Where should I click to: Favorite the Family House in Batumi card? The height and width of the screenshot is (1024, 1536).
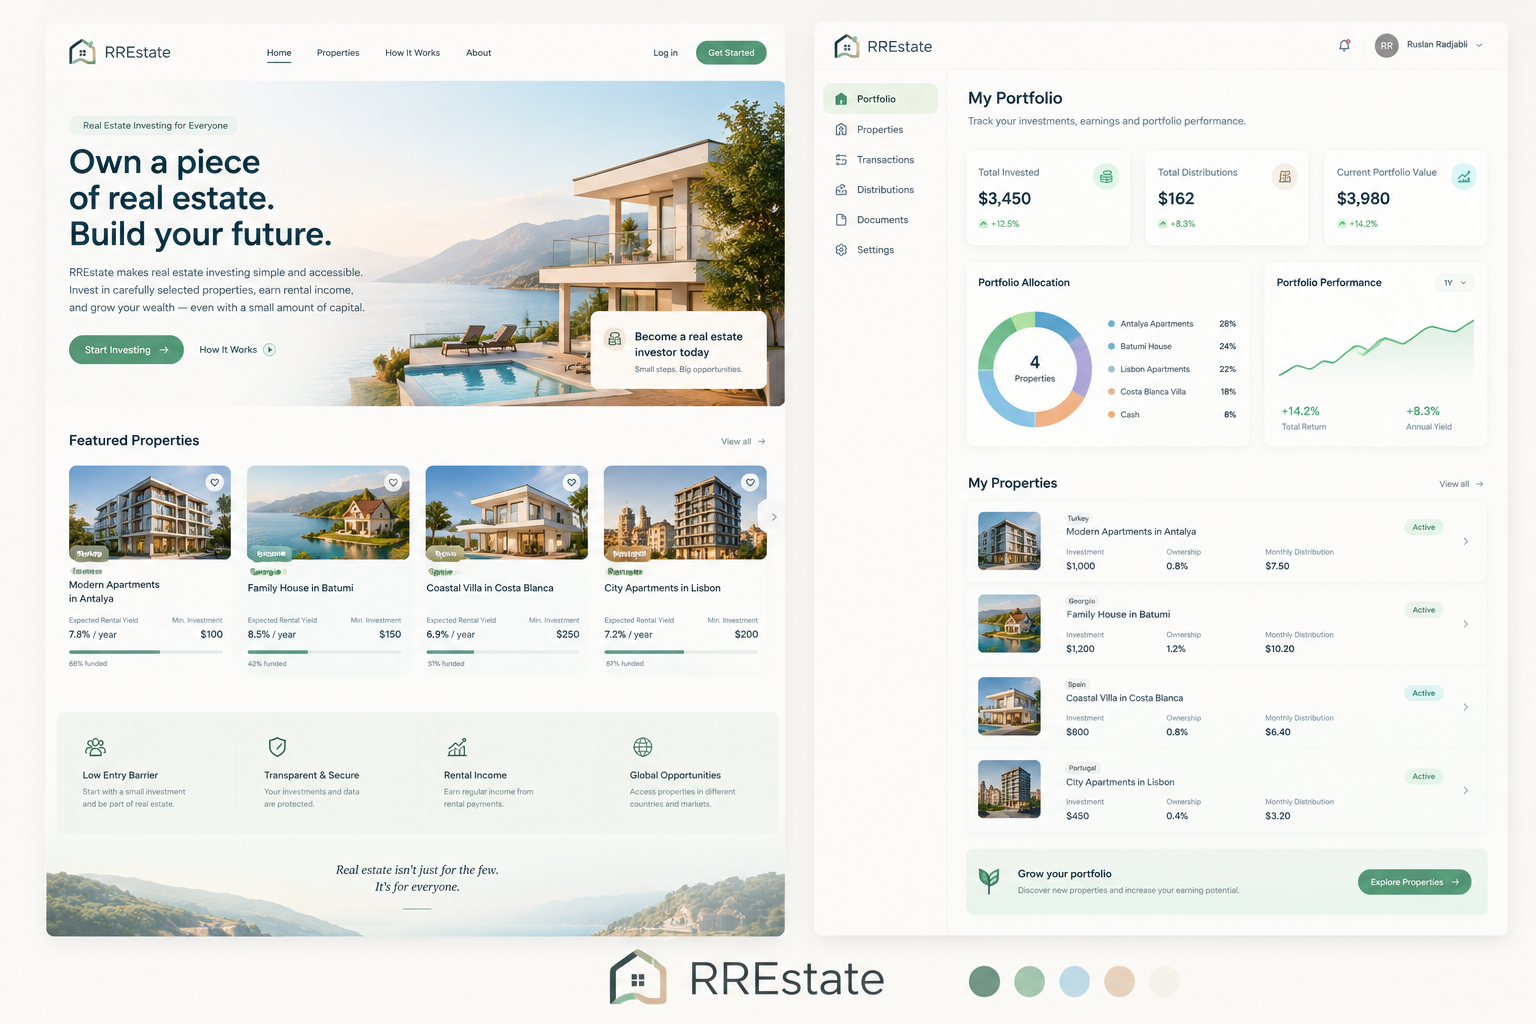(x=393, y=482)
